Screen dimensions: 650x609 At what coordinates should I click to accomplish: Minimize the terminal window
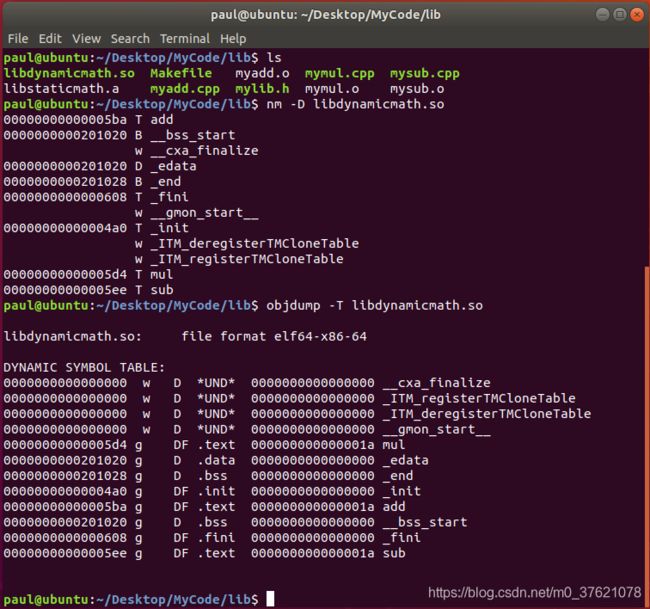[x=603, y=15]
